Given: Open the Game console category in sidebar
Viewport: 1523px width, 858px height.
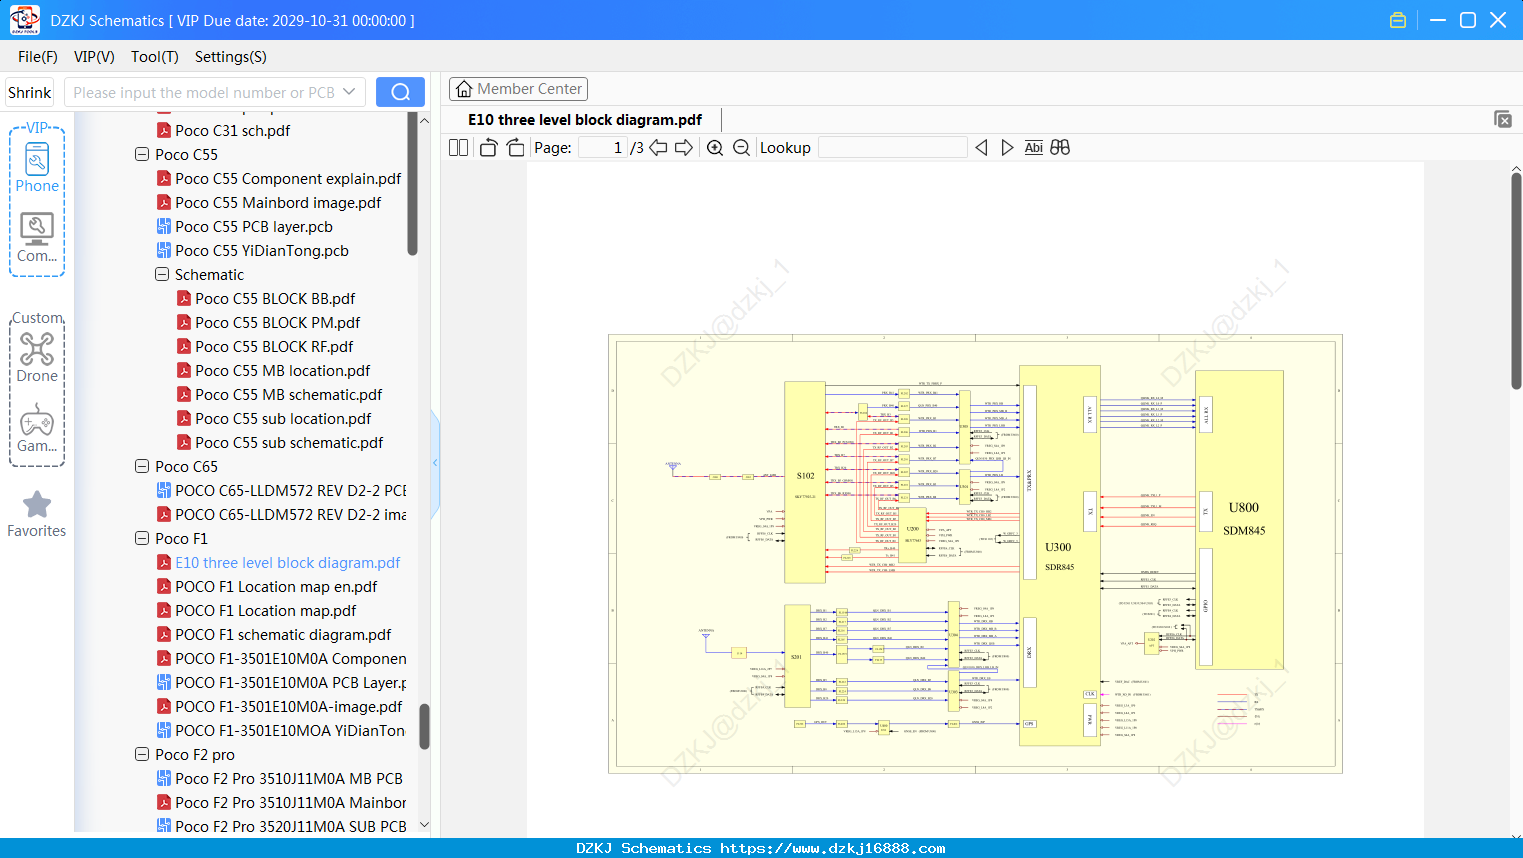Looking at the screenshot, I should coord(37,428).
